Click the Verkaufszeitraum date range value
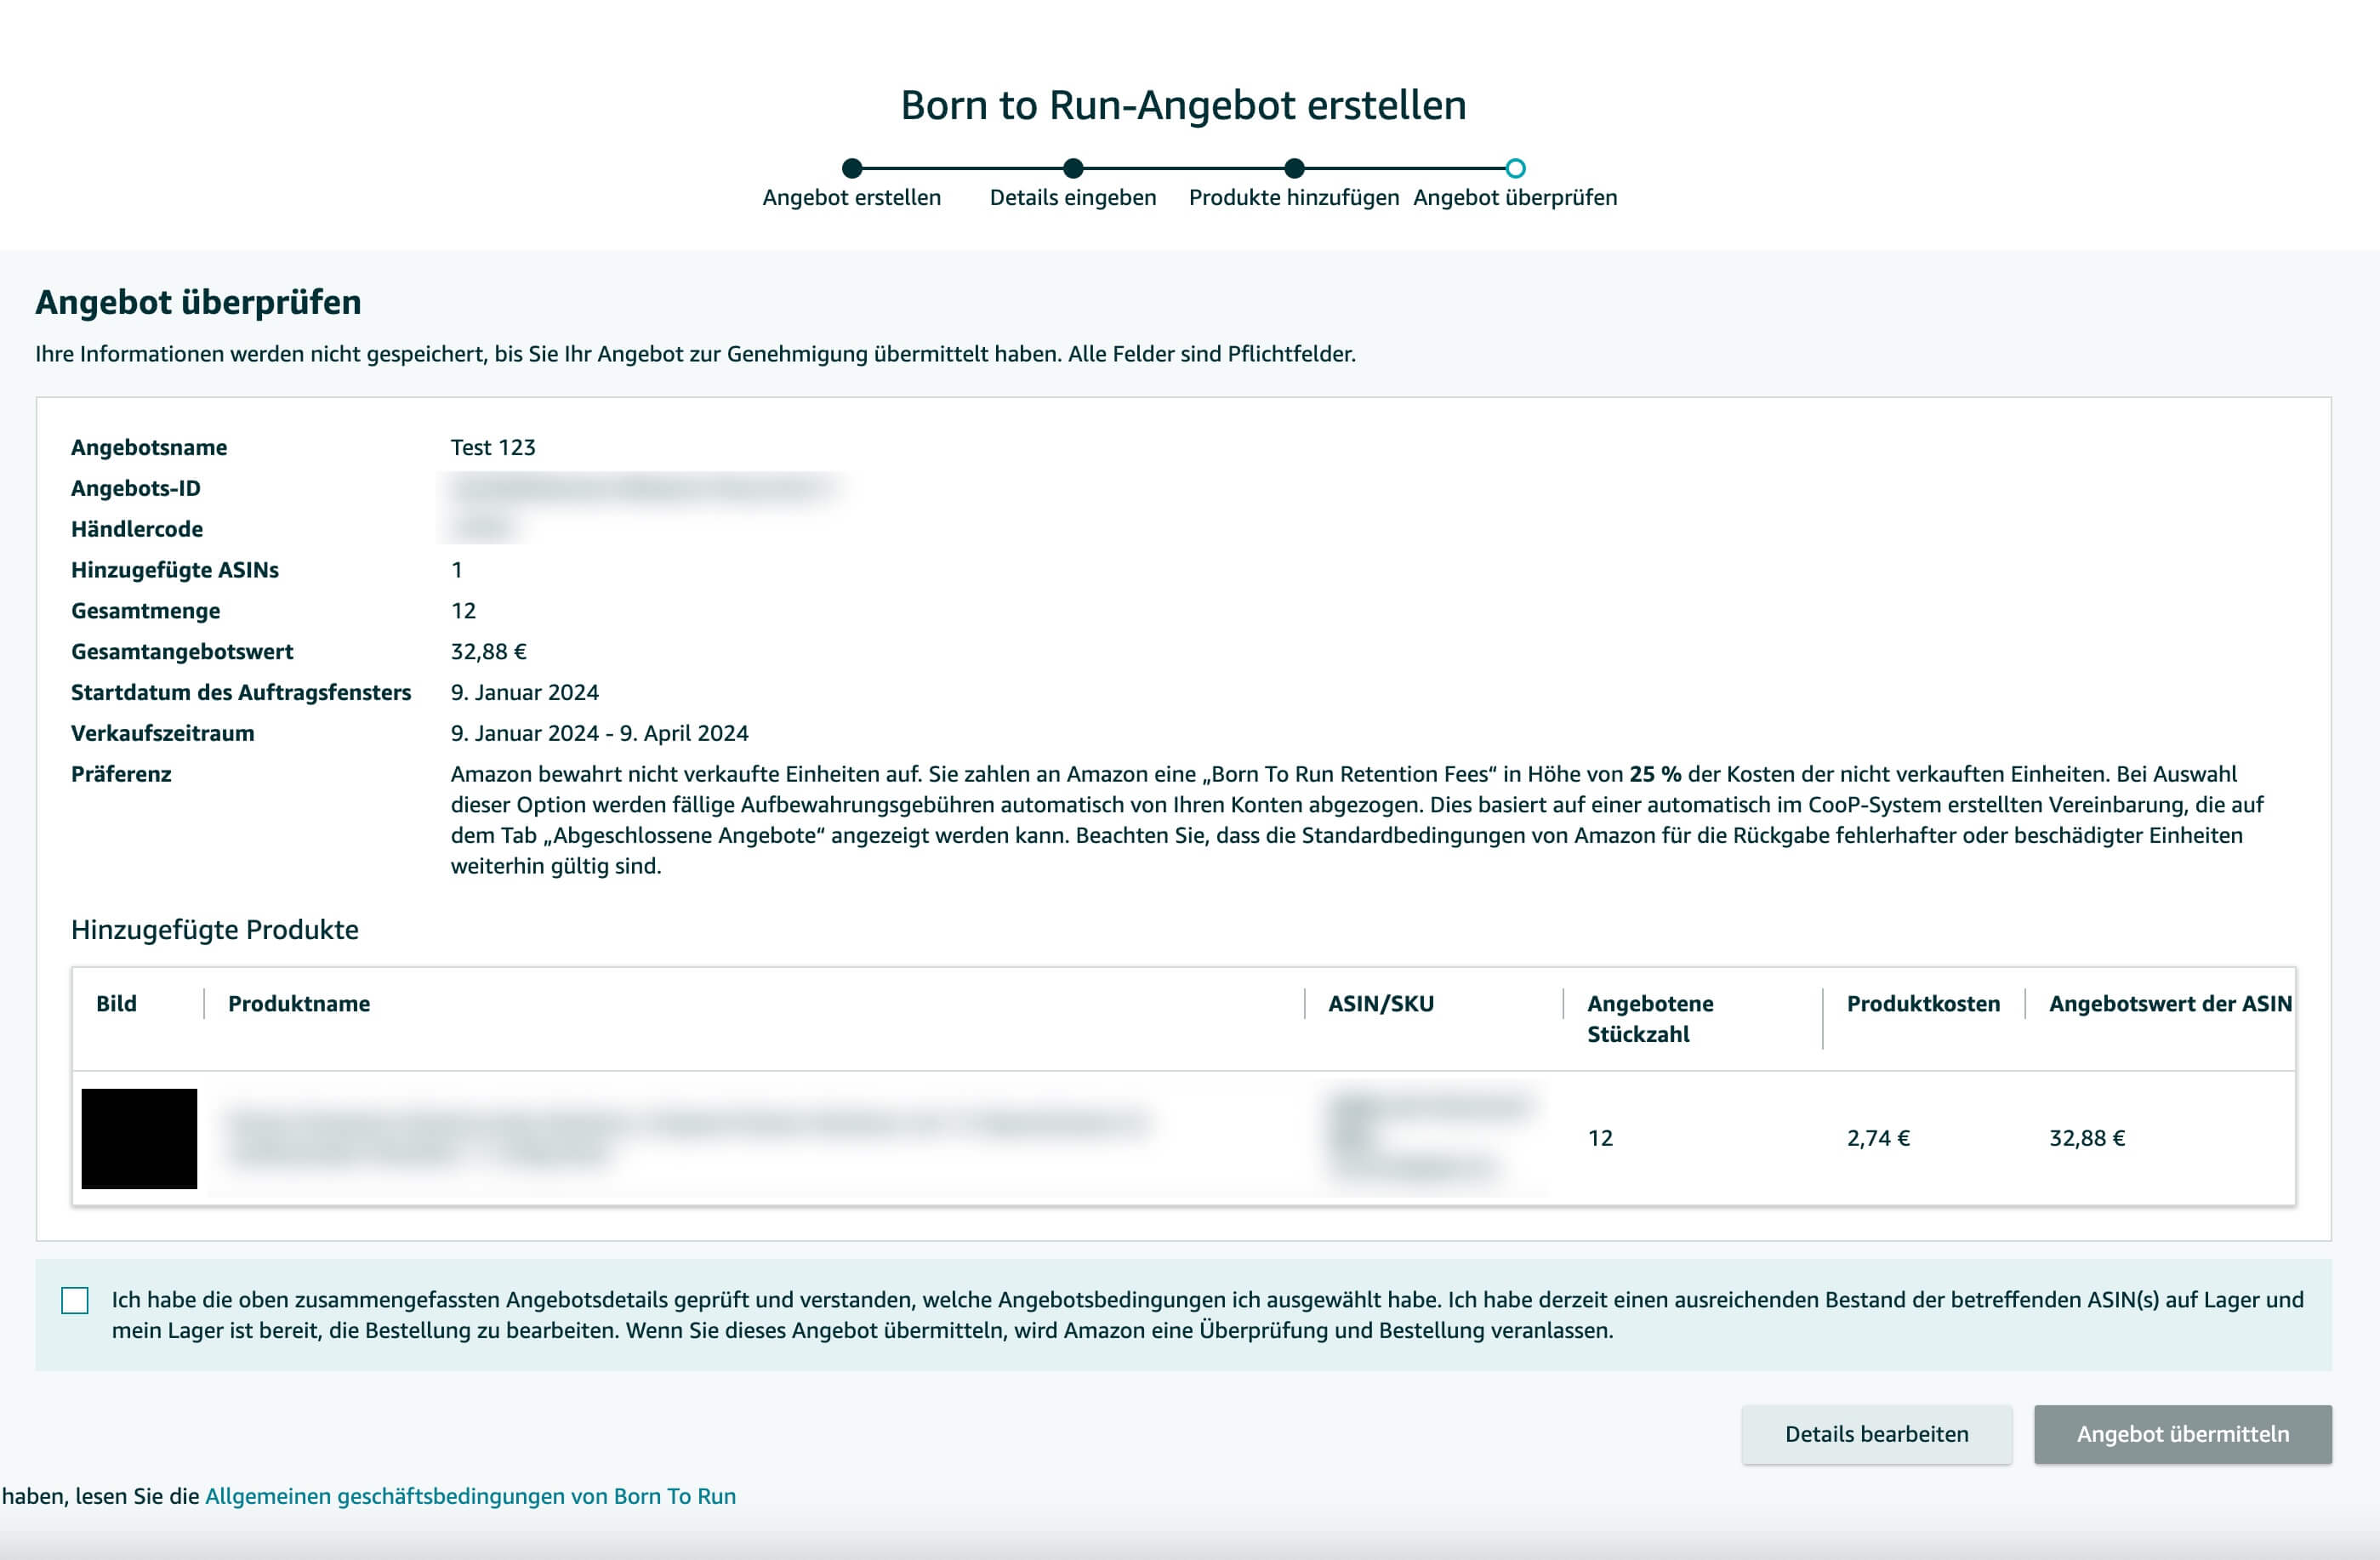This screenshot has width=2380, height=1560. [599, 733]
